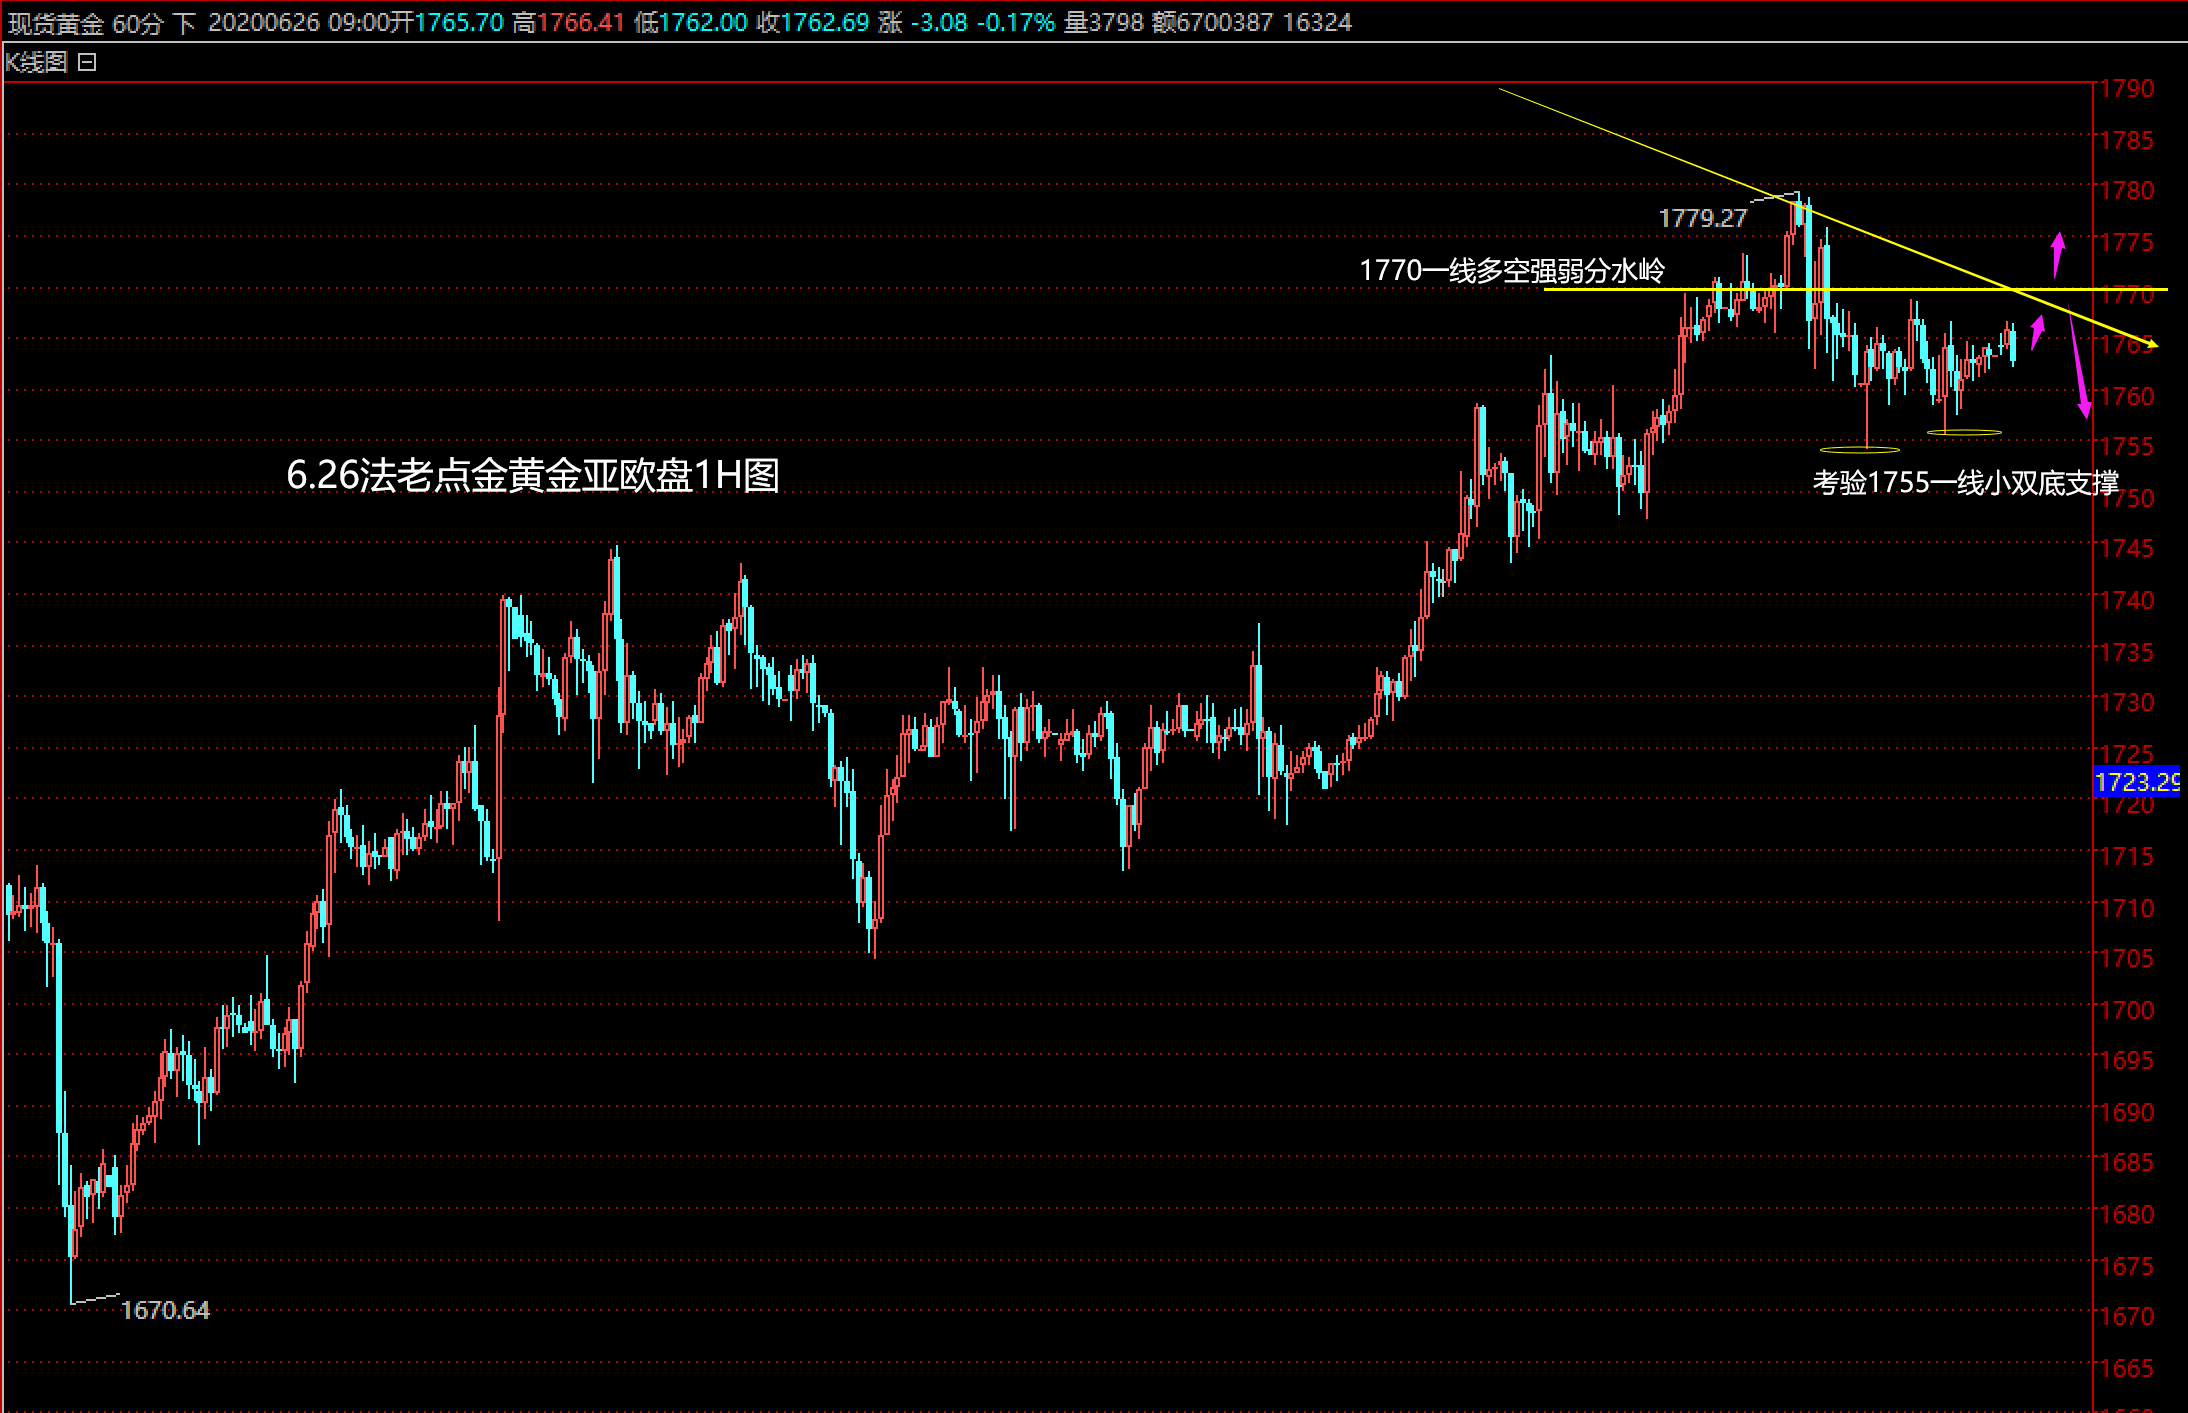
Task: Select the 1770一线多空强弱分水岭 annotation text
Action: (1511, 270)
